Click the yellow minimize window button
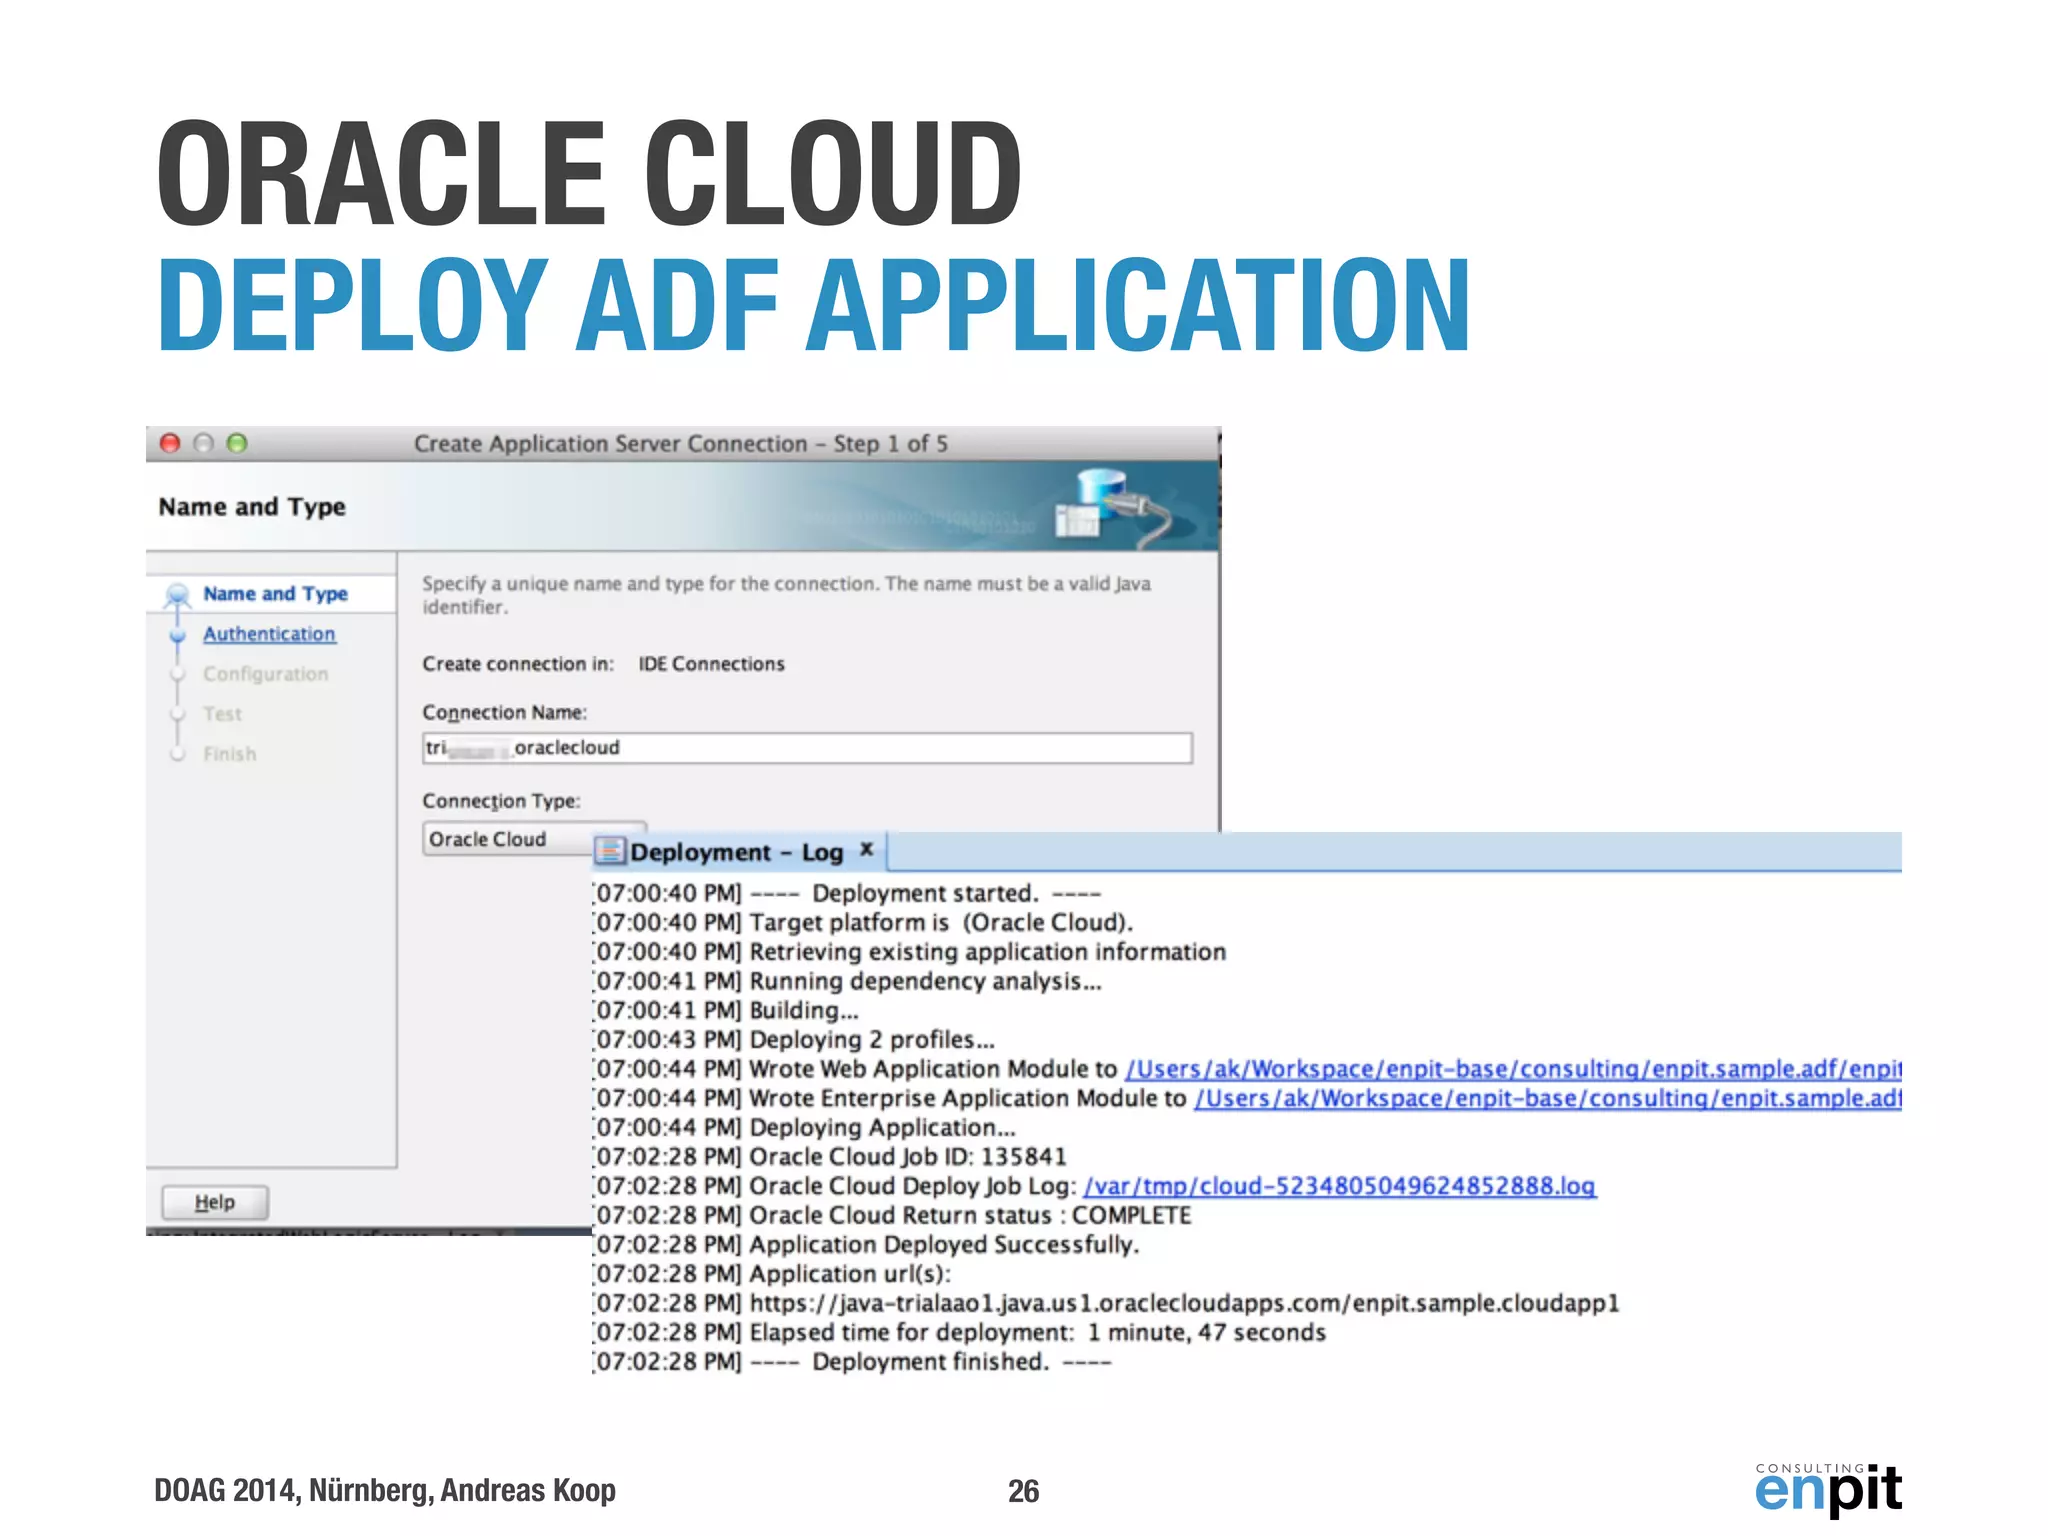The height and width of the screenshot is (1536, 2048). [x=204, y=443]
